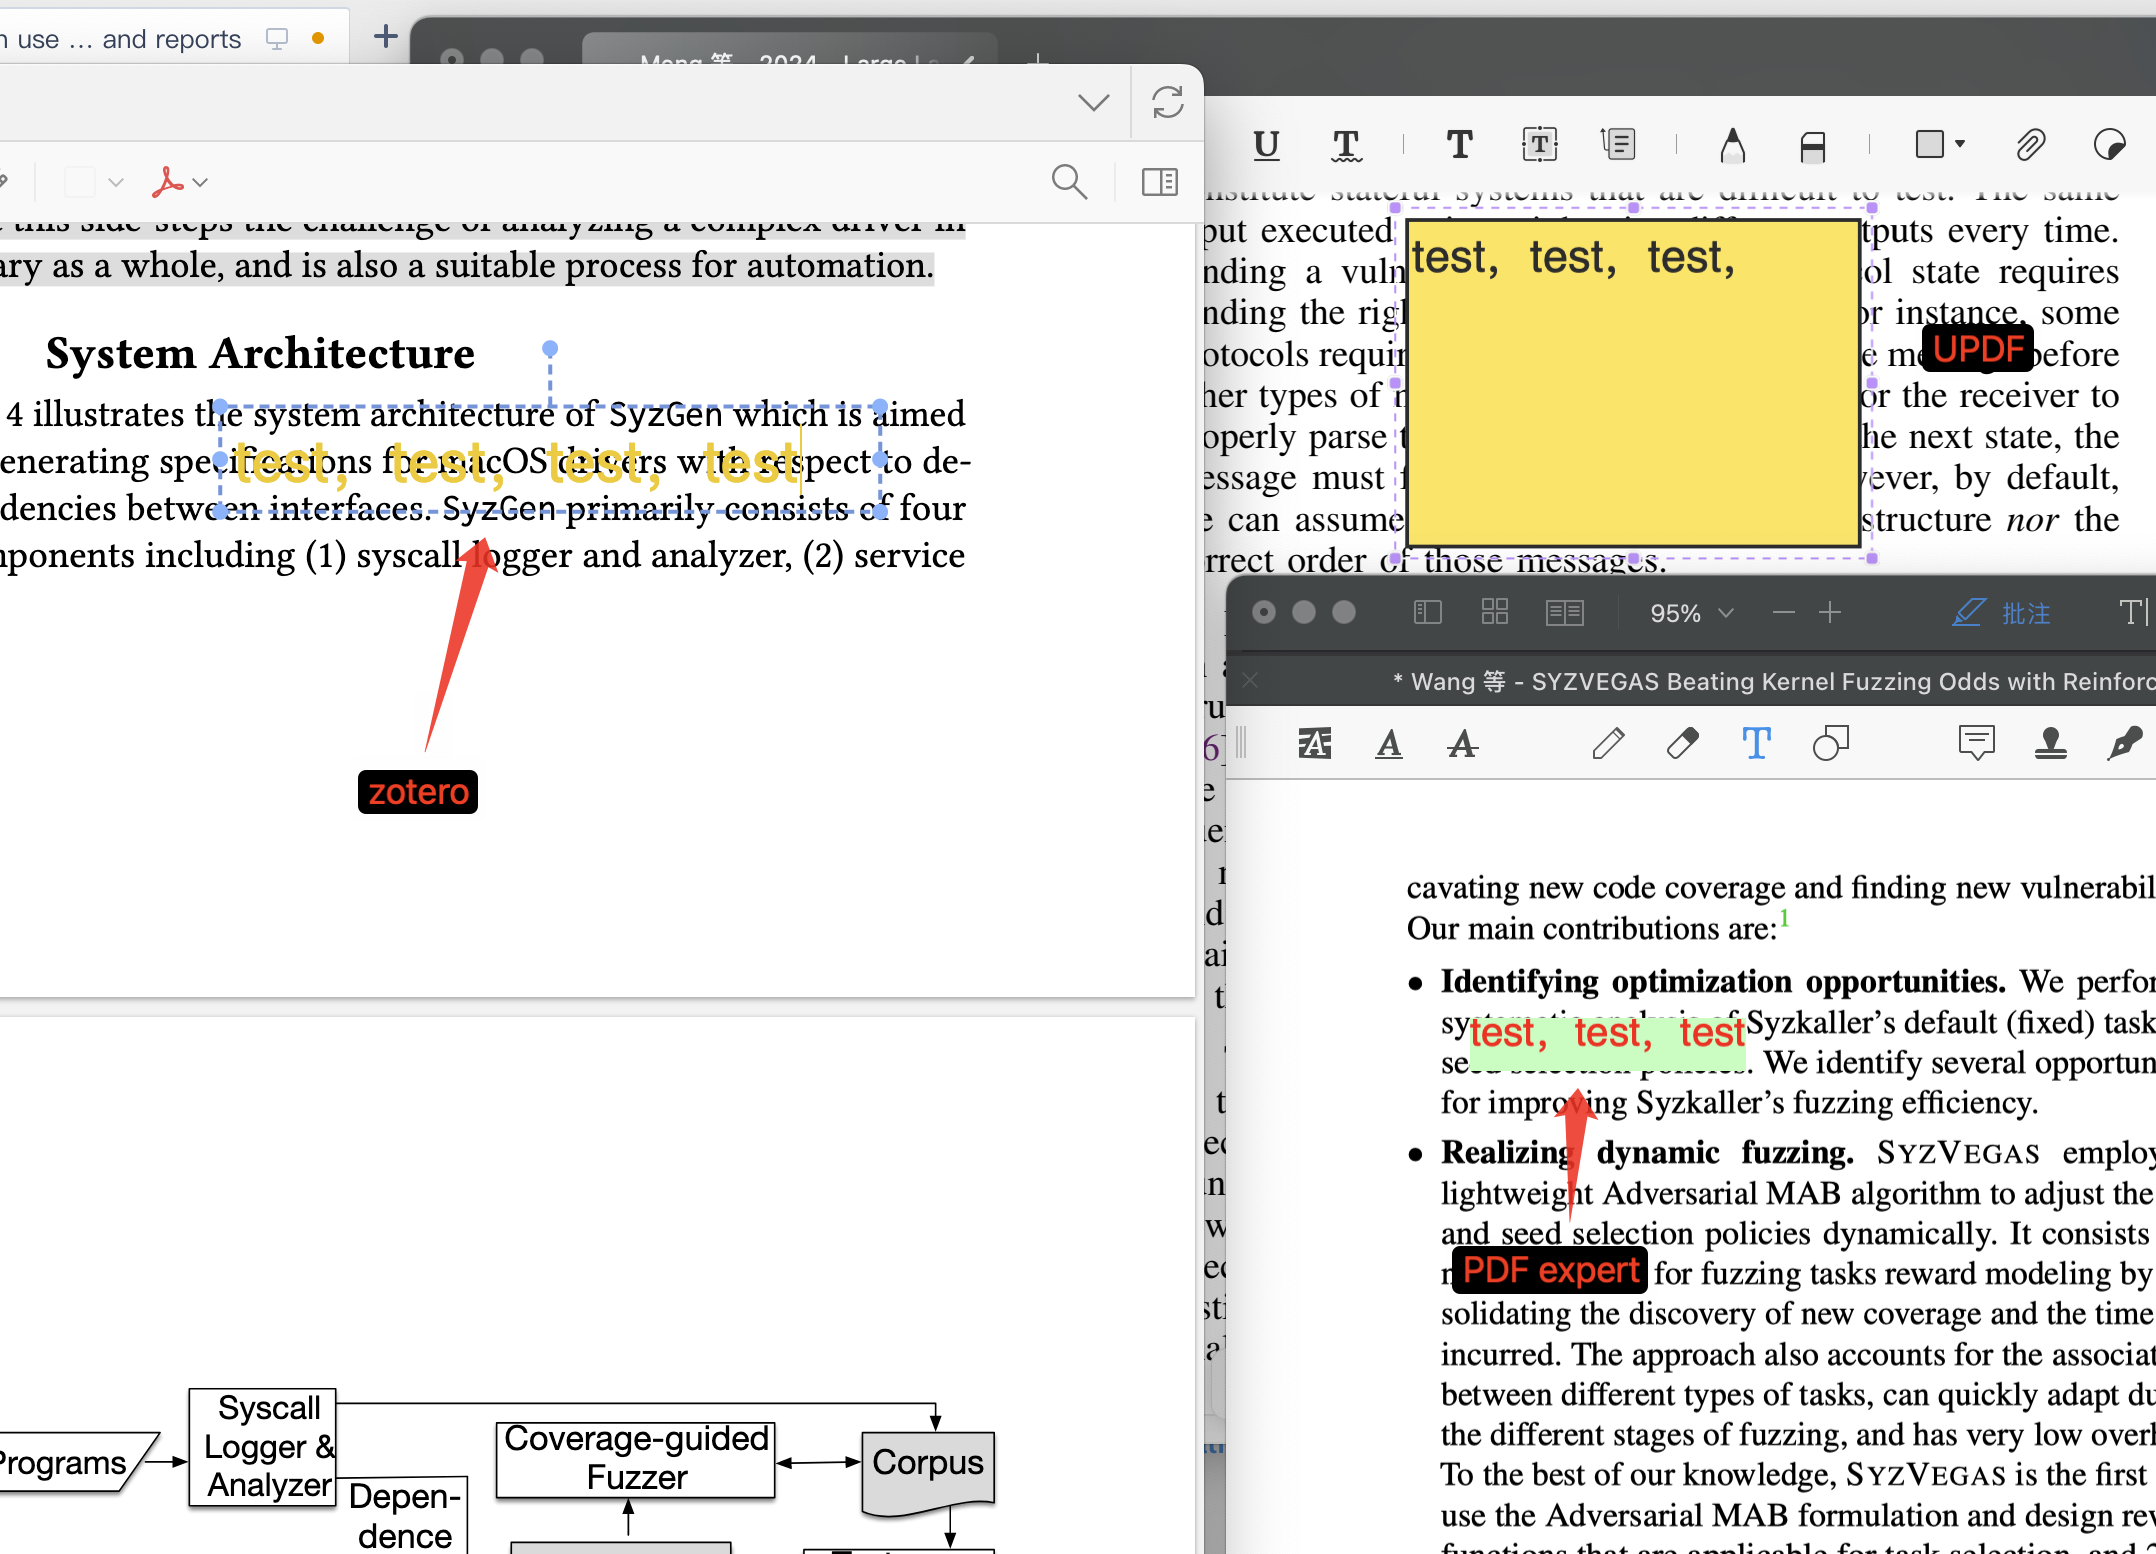Click the plus zoom-in button
The width and height of the screenshot is (2156, 1554).
[x=1830, y=612]
